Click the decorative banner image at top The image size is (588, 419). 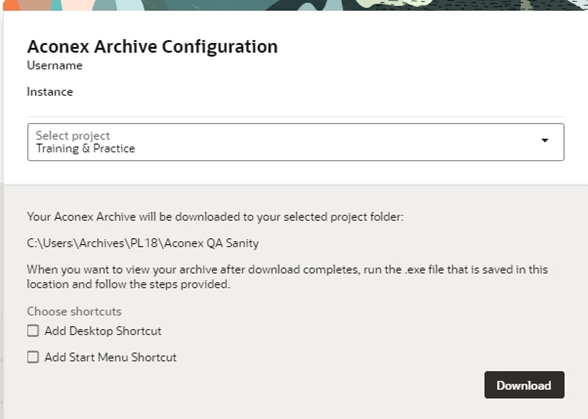(x=296, y=5)
